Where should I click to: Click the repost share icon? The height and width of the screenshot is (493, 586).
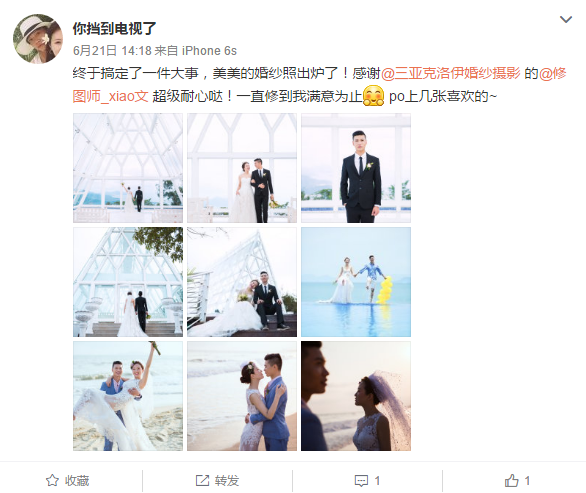tap(202, 480)
